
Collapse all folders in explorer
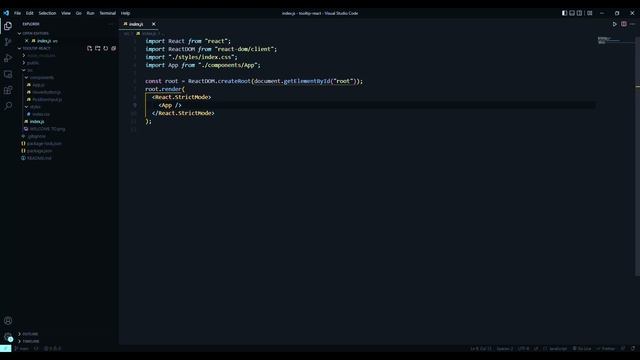(x=113, y=48)
